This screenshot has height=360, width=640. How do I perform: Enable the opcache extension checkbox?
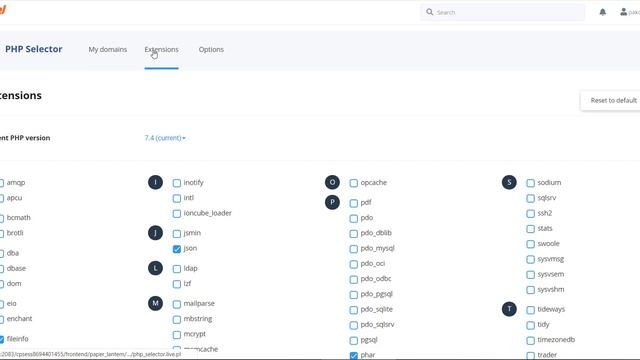pos(353,183)
